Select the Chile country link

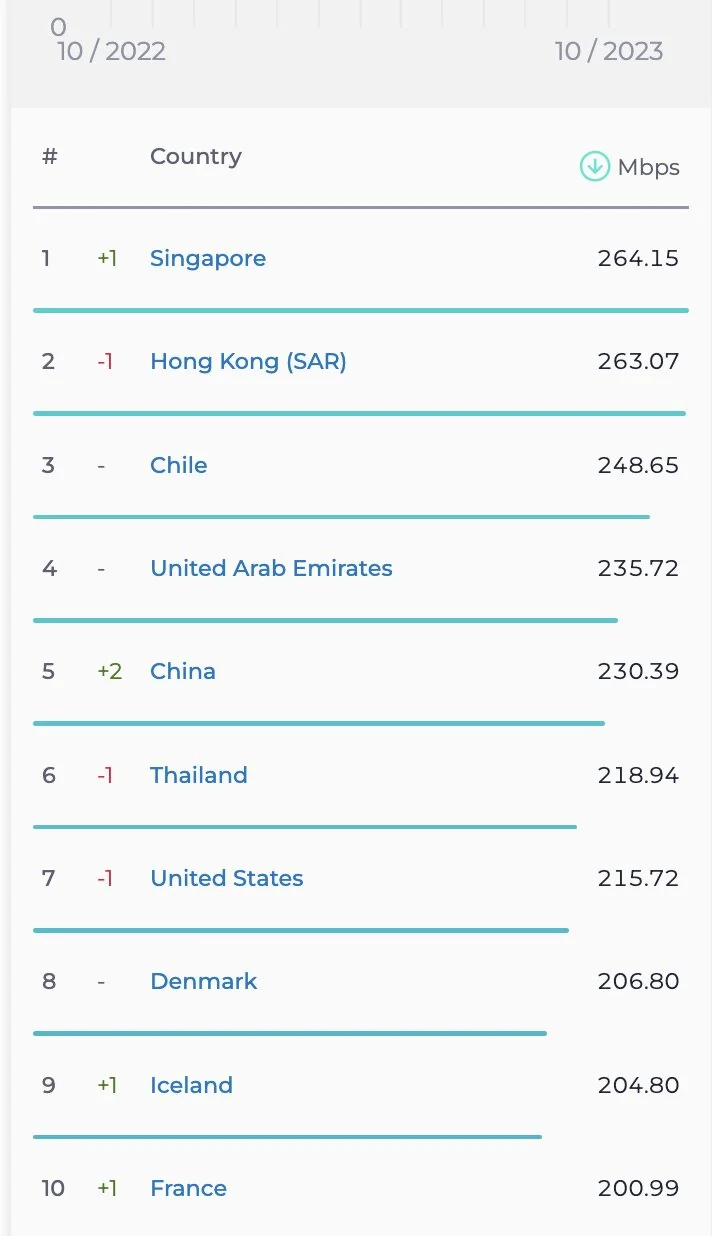(179, 465)
